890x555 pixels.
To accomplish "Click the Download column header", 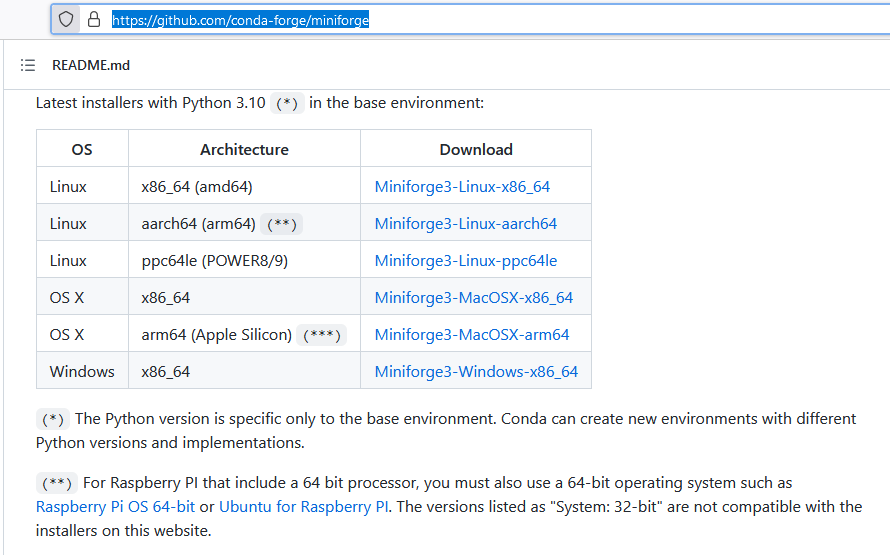I will [476, 149].
